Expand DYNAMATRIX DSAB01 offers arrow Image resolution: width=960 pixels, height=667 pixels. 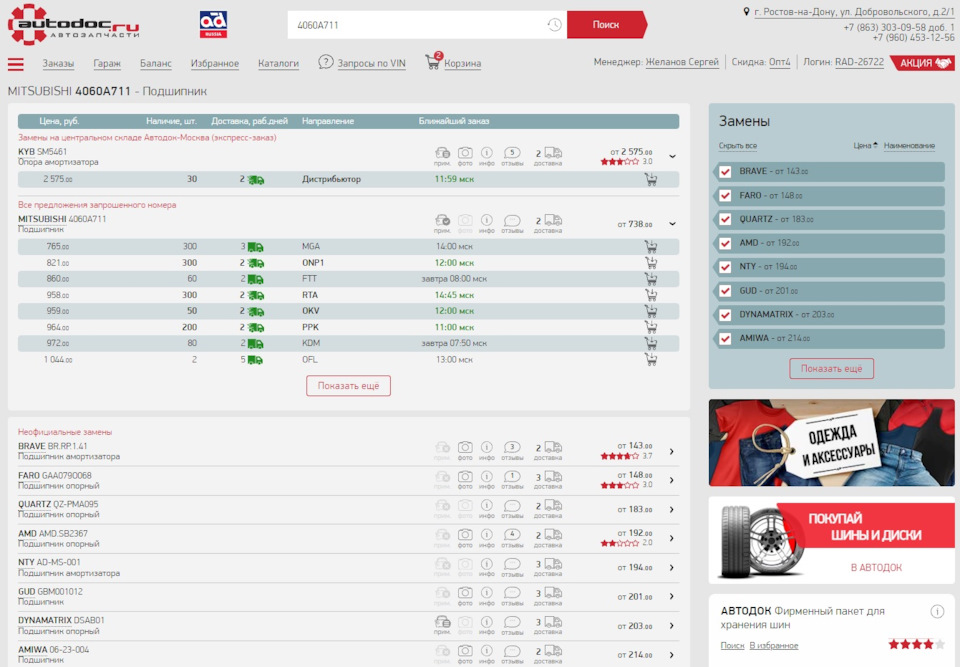tap(672, 626)
